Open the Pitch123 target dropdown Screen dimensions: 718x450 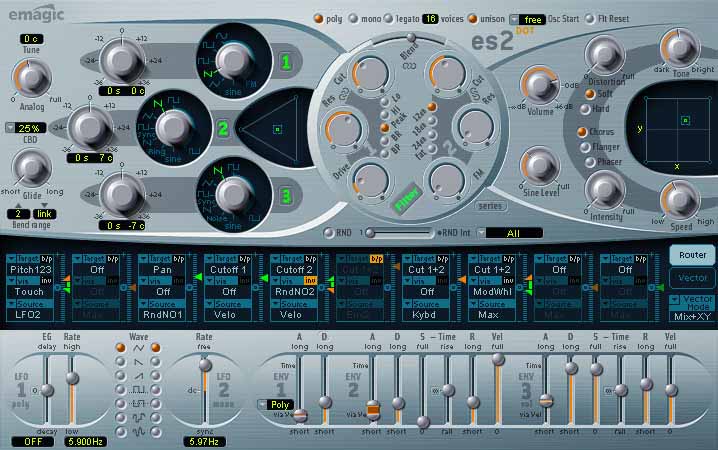(x=30, y=270)
